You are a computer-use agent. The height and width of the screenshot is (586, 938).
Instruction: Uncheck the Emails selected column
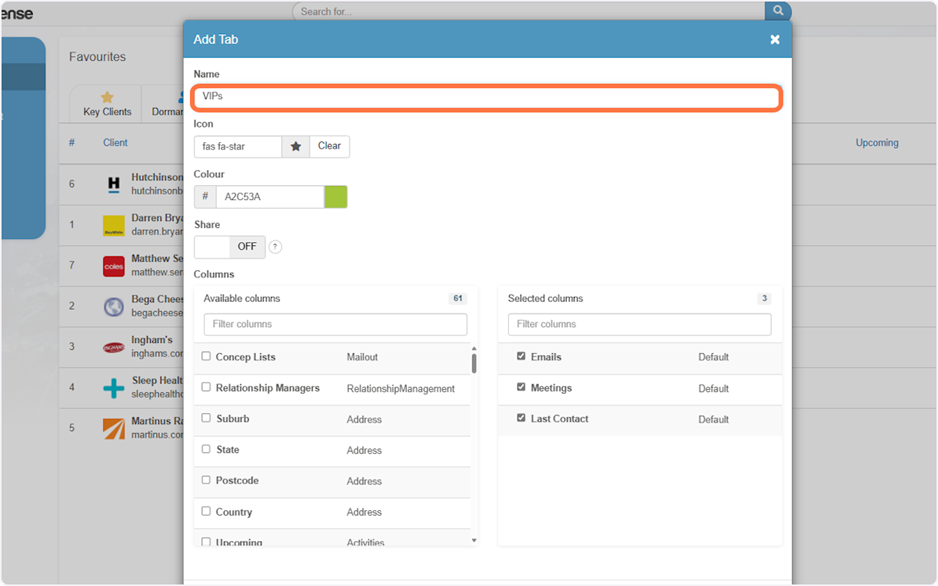coord(521,356)
